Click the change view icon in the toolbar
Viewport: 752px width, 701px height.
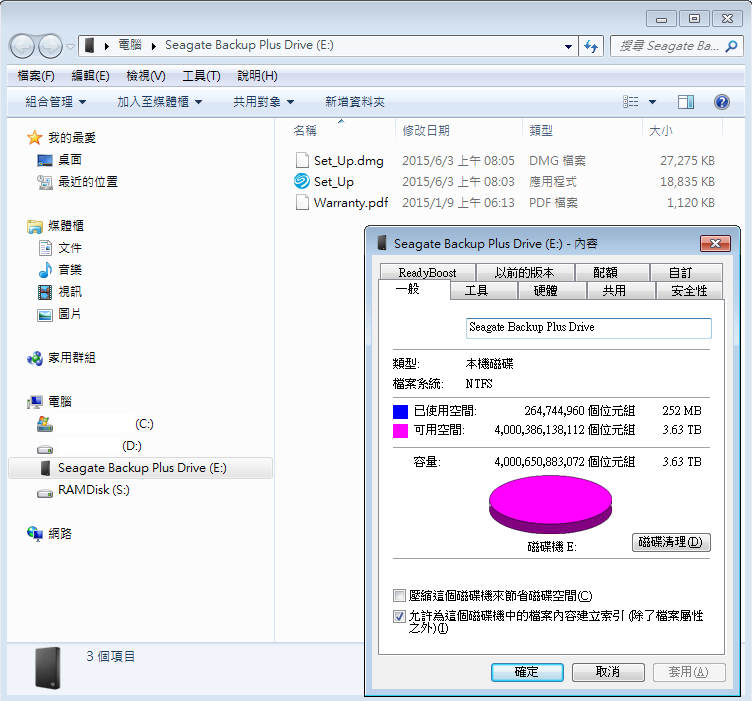(x=631, y=102)
